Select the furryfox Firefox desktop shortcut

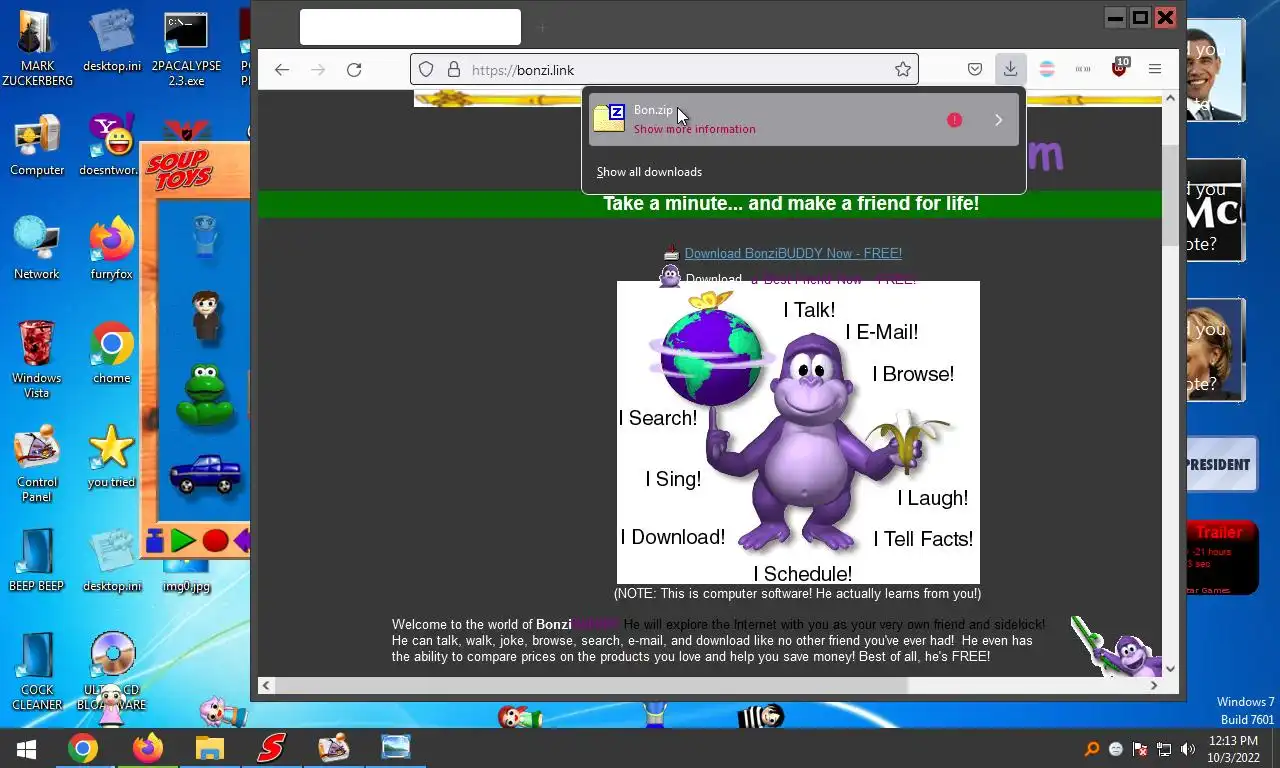point(111,247)
